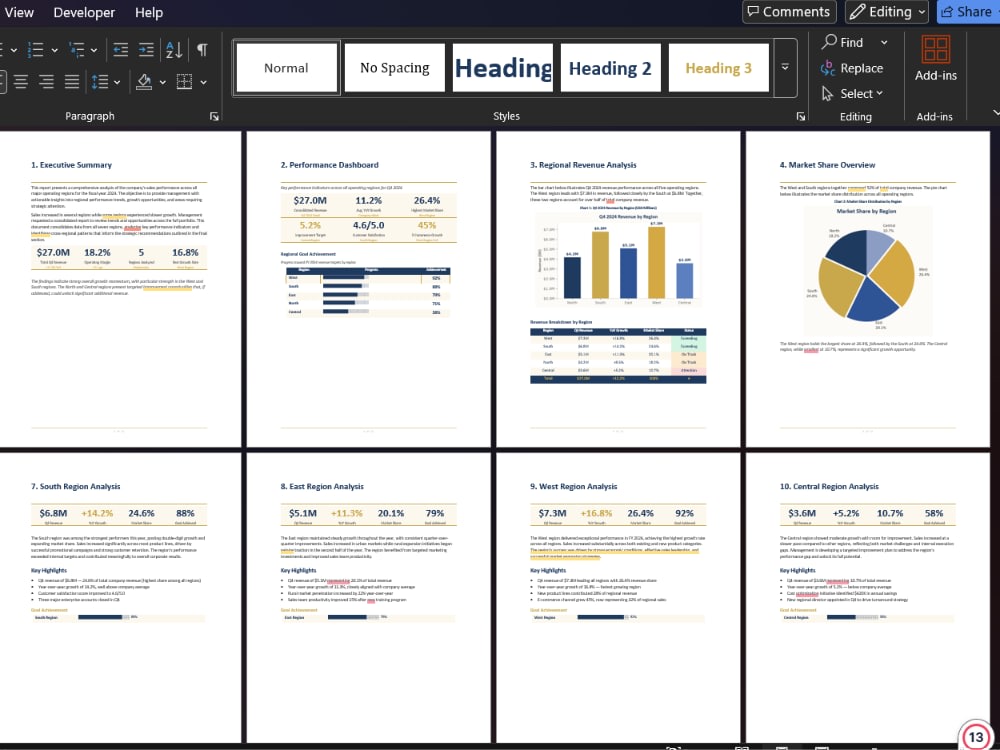
Task: Click the '8. East Region Analysis' heading
Action: (322, 486)
